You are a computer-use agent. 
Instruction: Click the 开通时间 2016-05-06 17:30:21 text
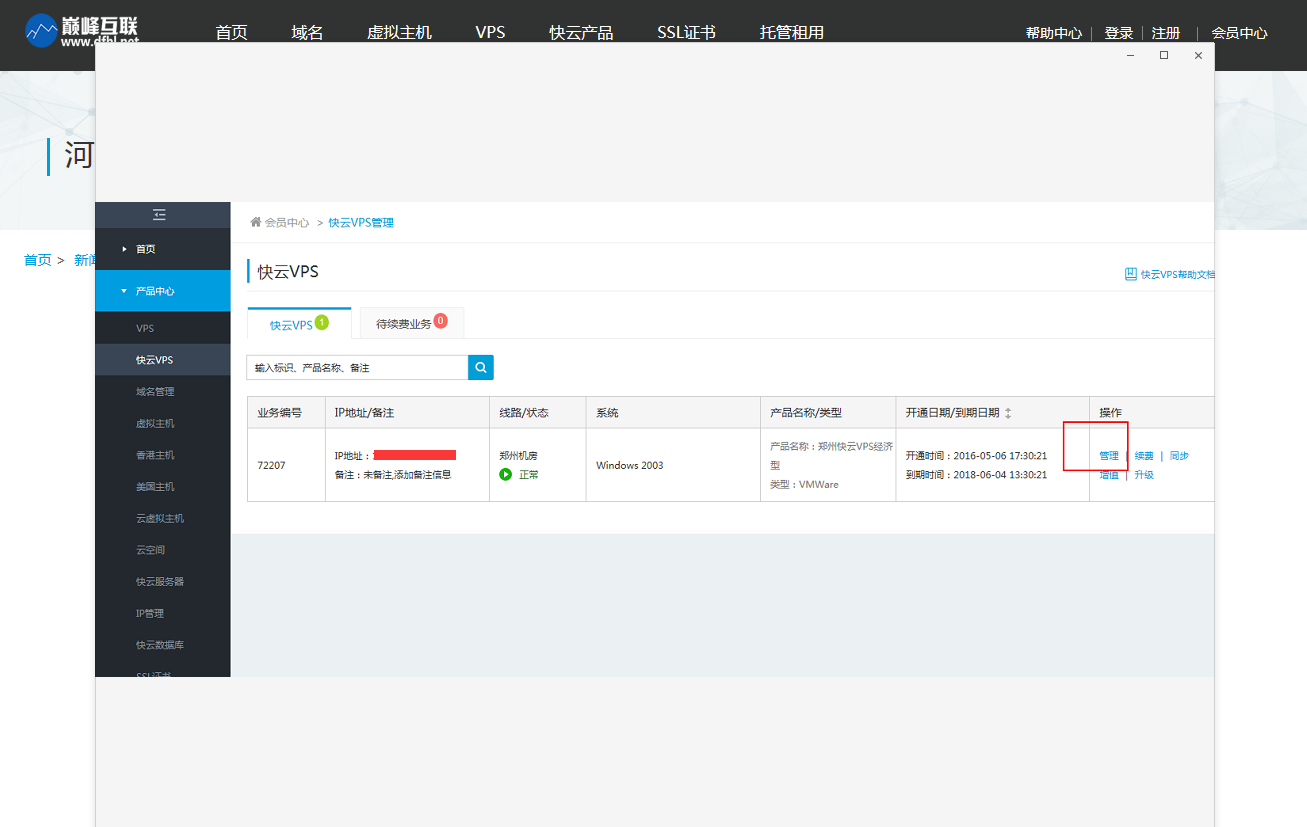(x=976, y=456)
